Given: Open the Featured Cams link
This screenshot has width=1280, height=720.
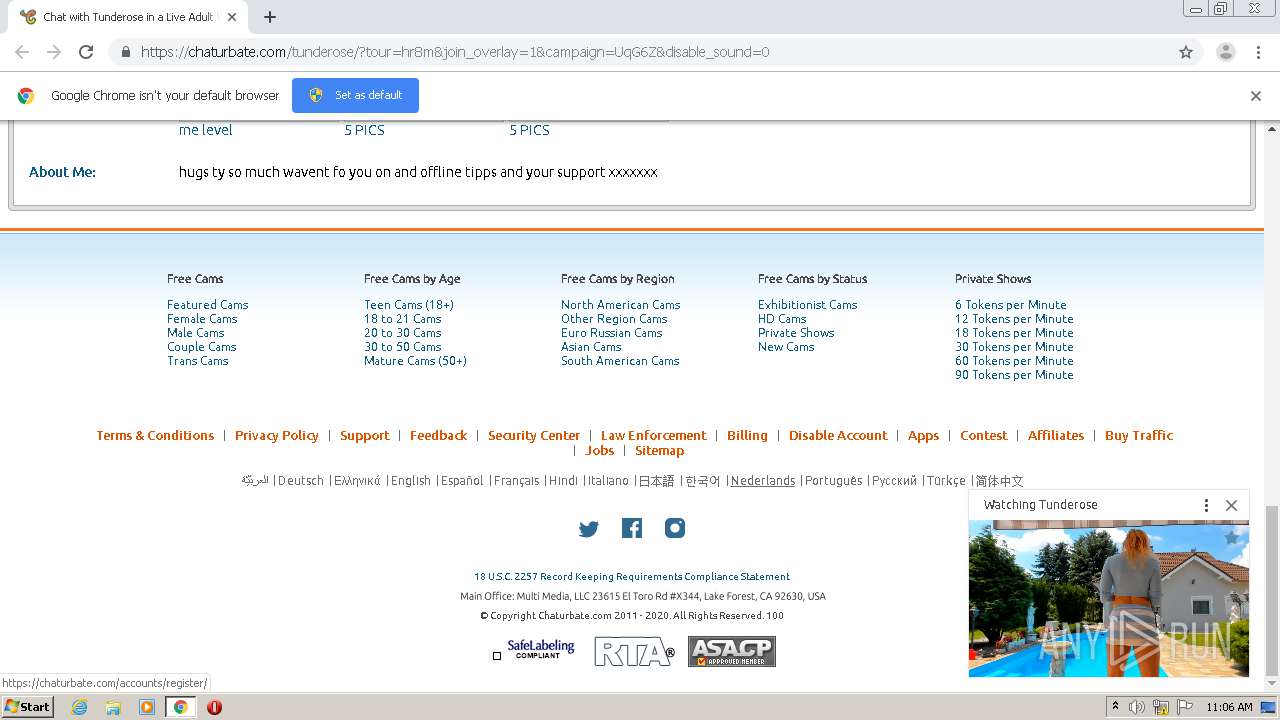Looking at the screenshot, I should 207,305.
